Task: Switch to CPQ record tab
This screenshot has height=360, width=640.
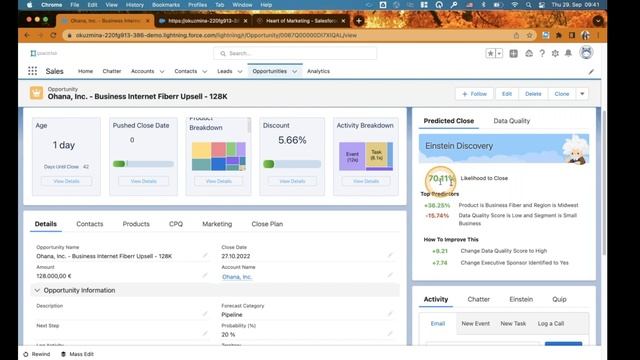Action: (176, 224)
